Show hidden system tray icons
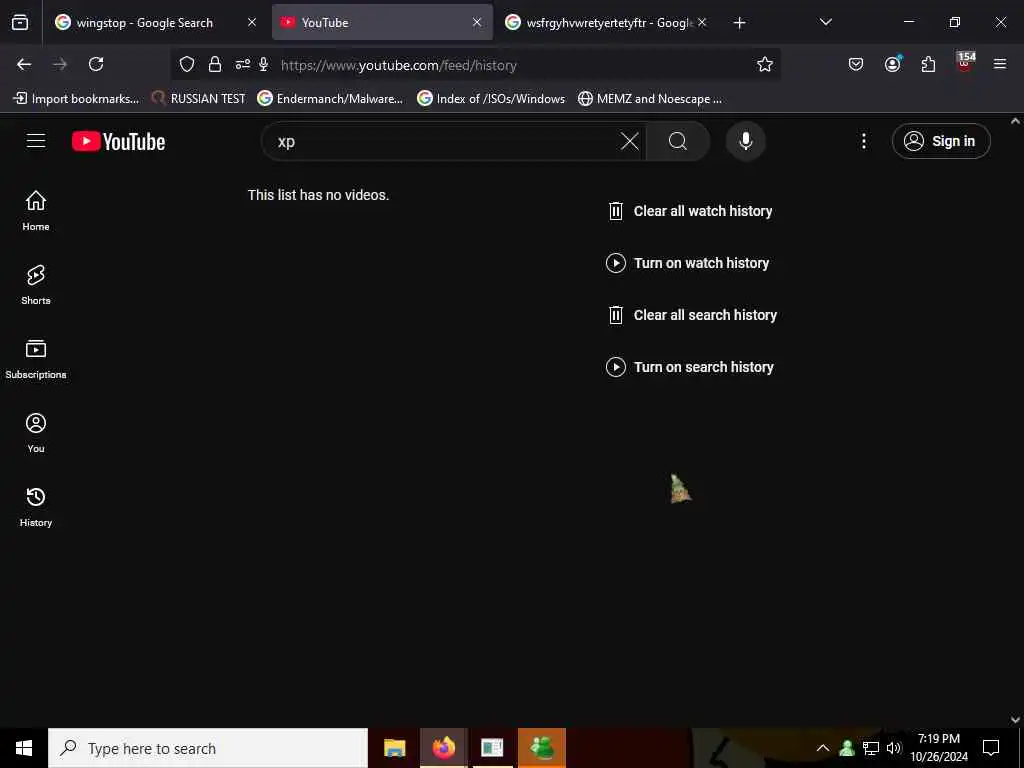1024x768 pixels. 823,748
